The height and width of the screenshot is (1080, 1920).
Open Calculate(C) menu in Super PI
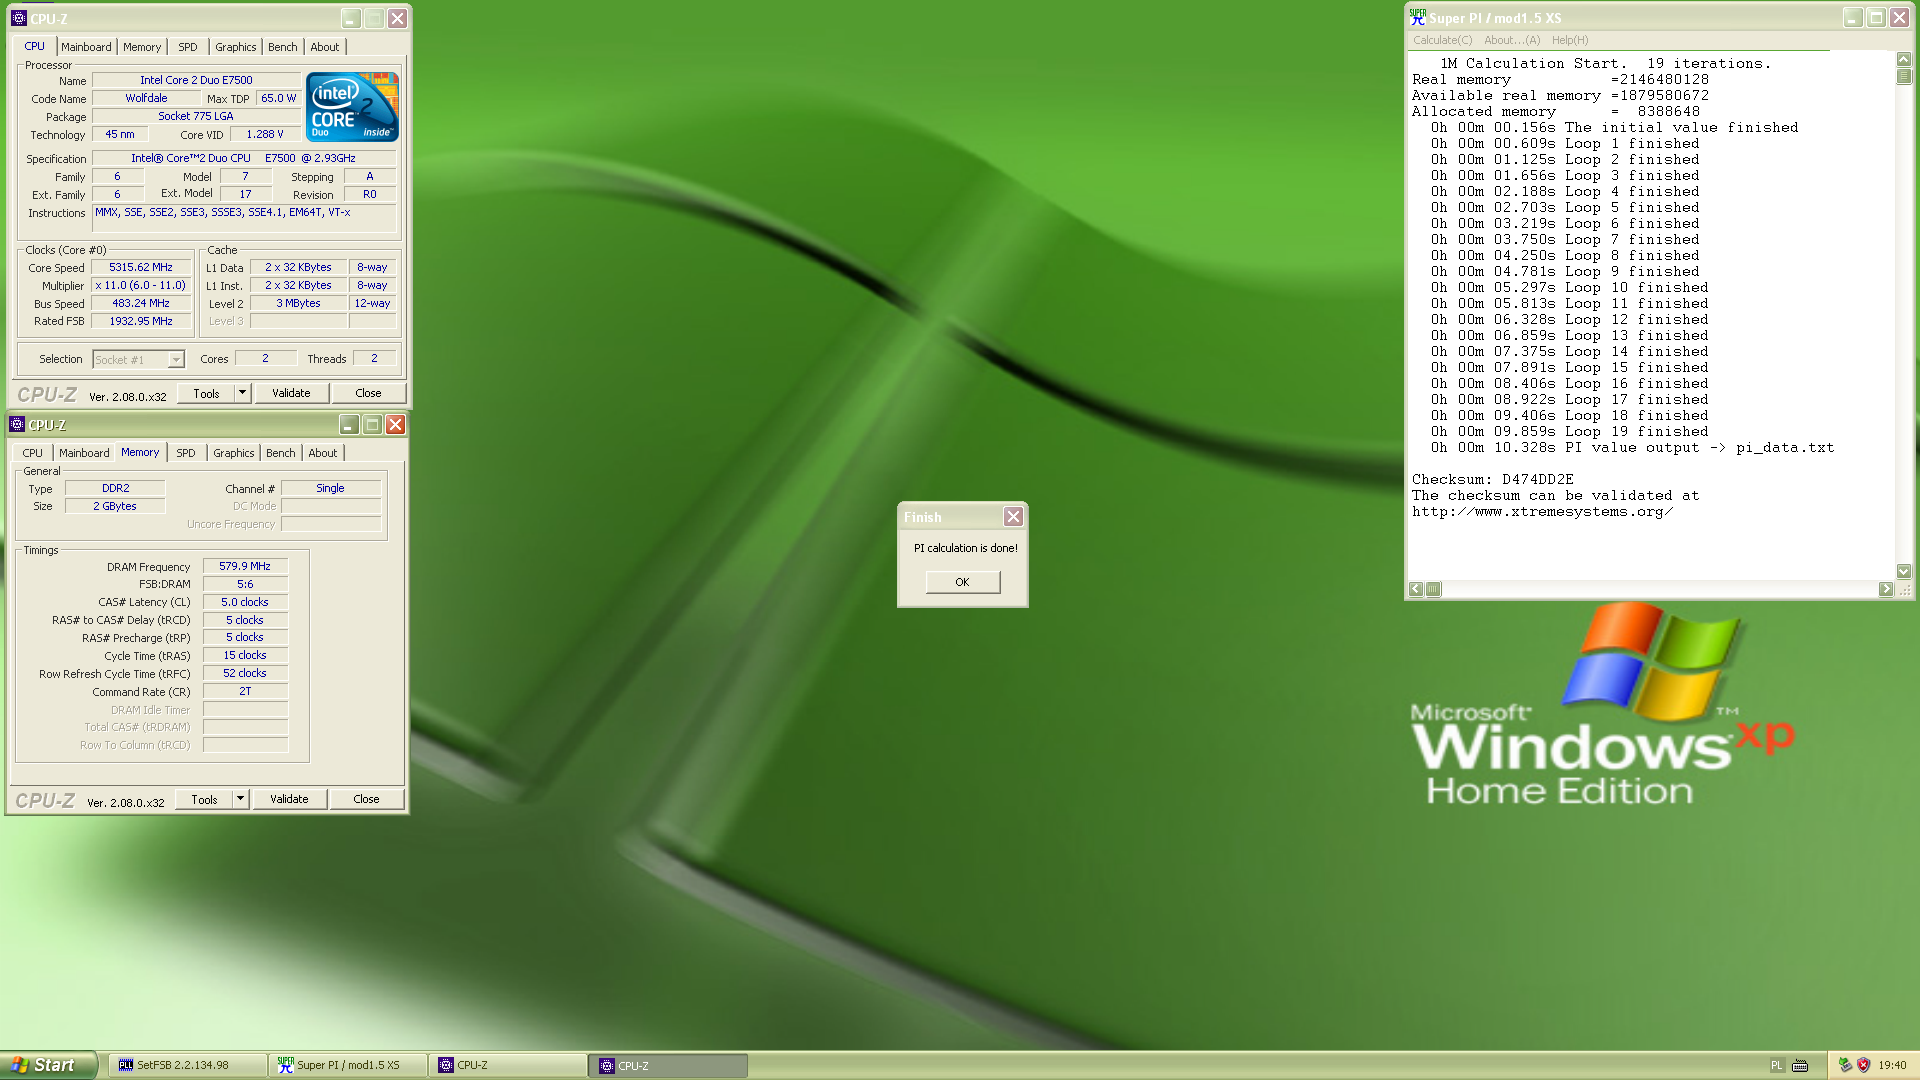(1442, 40)
